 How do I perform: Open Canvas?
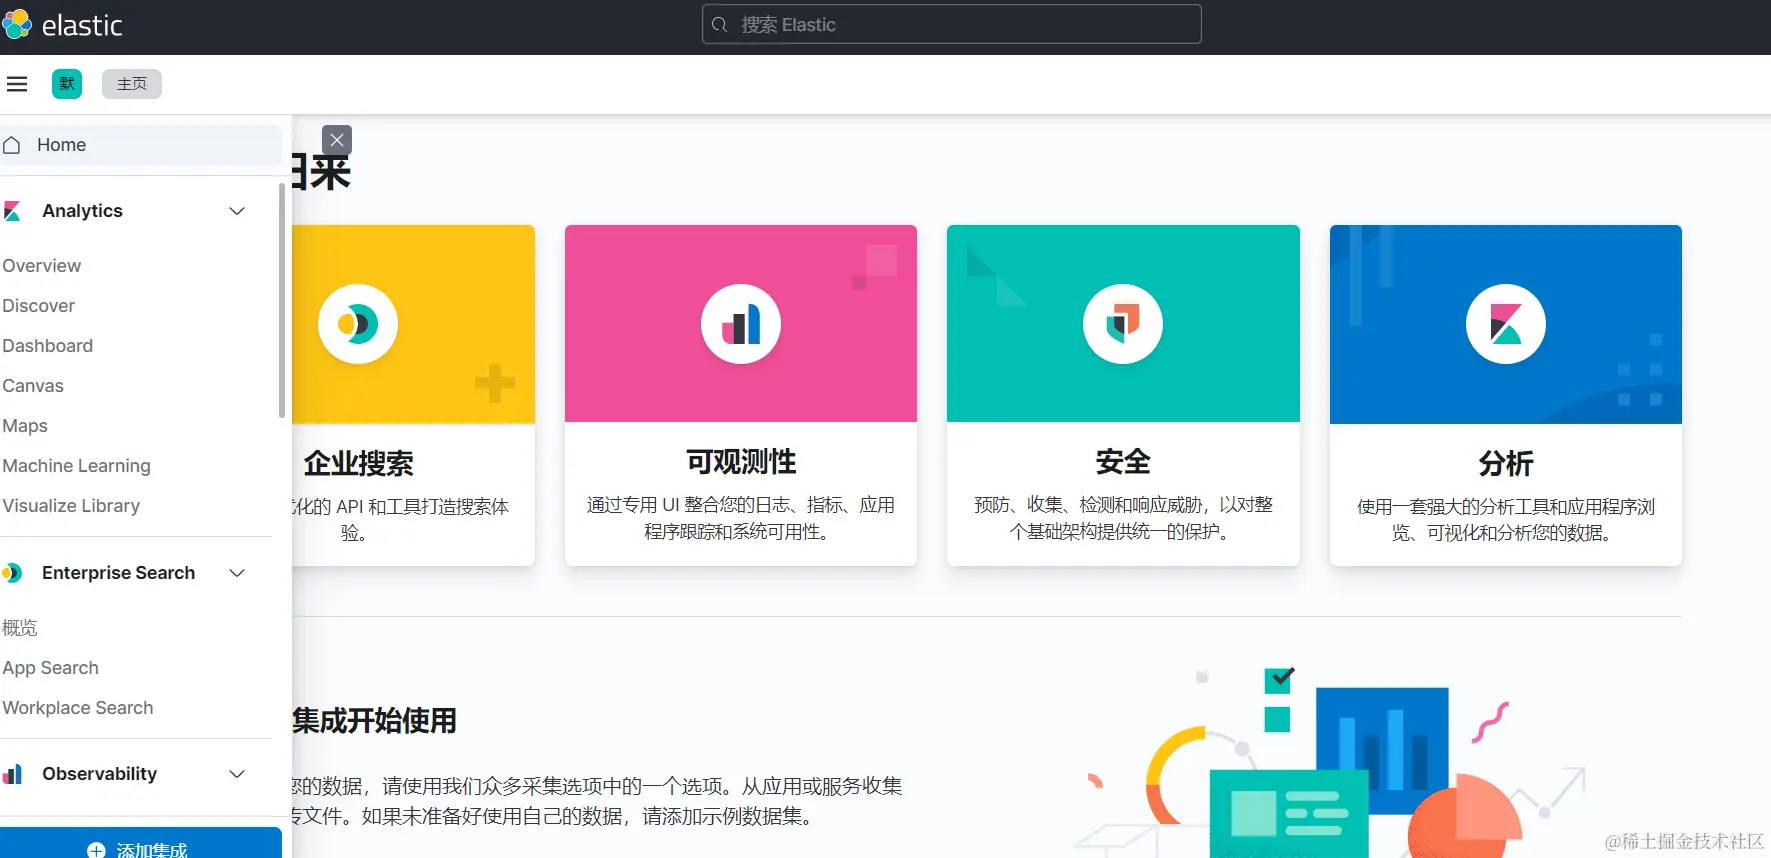click(32, 386)
